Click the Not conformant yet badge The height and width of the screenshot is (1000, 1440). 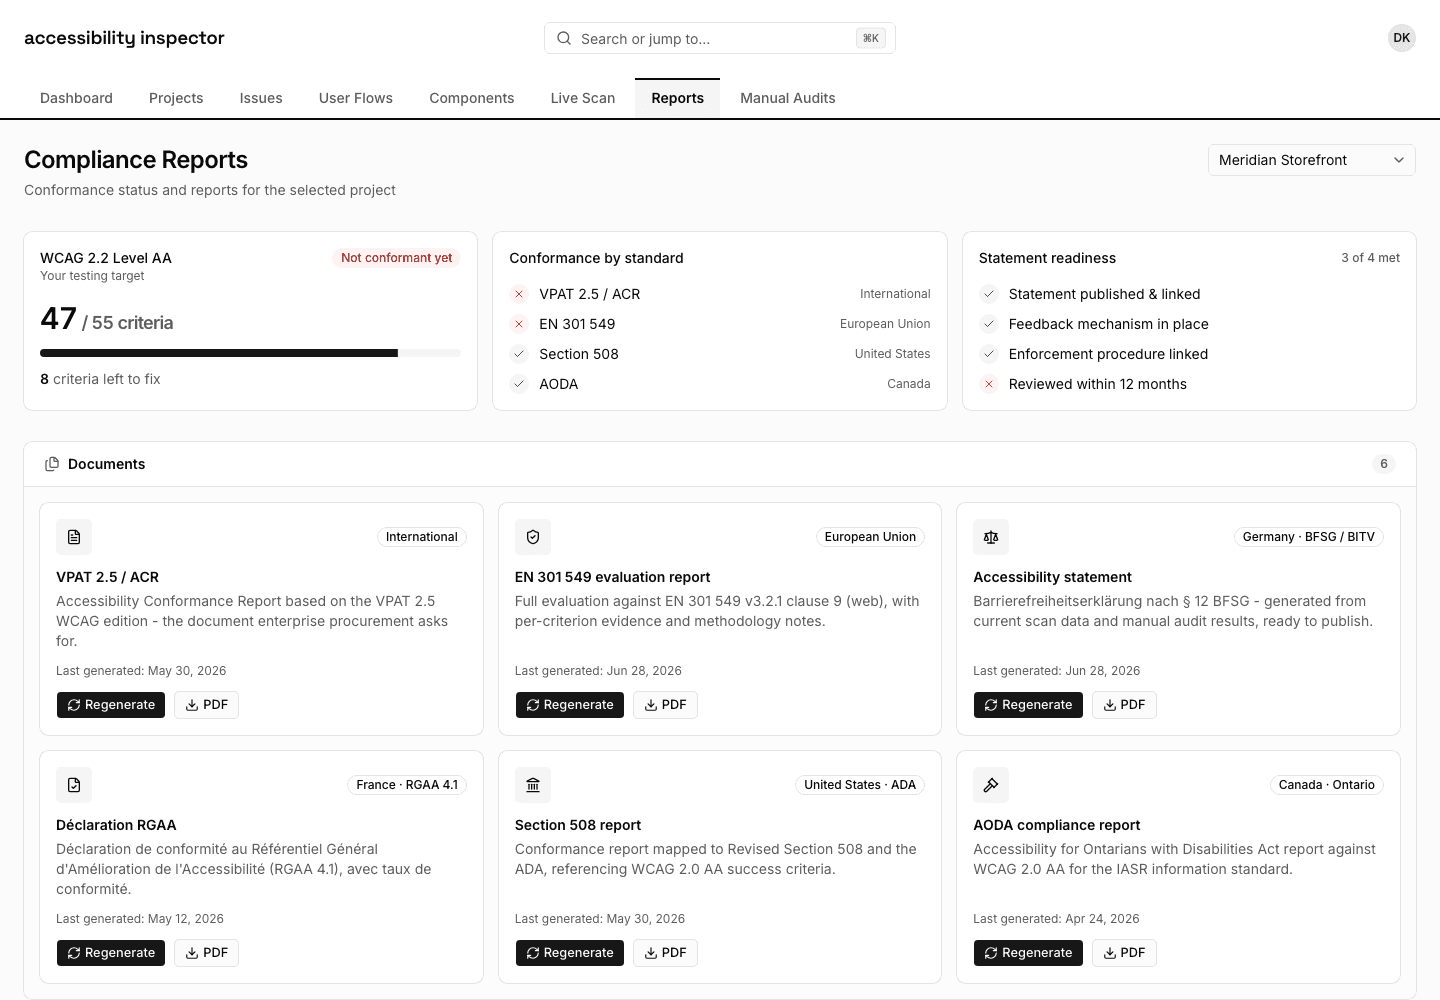tap(397, 258)
